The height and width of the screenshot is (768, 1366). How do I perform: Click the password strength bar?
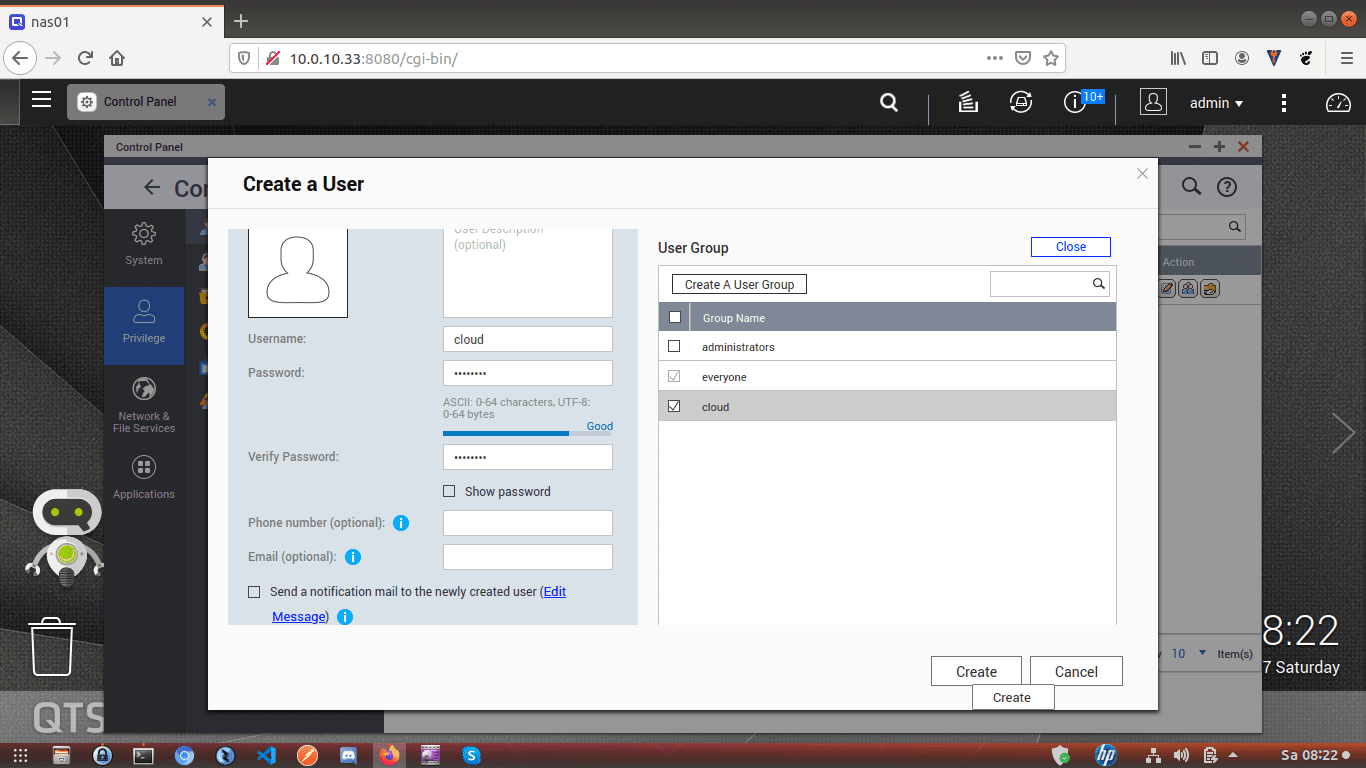528,433
